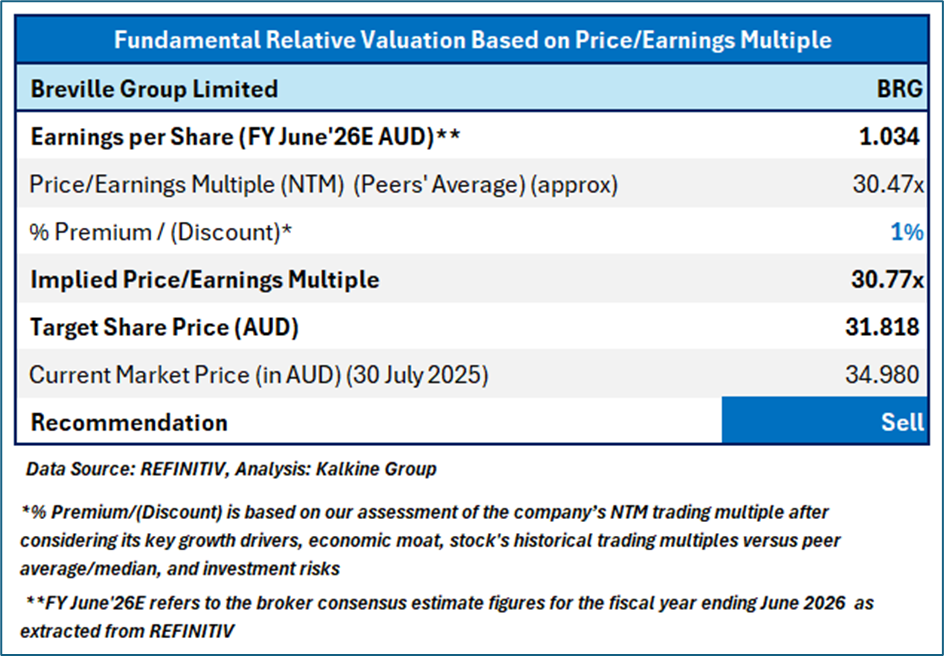Viewport: 944px width, 656px height.
Task: Click the blue 1% premium value
Action: (906, 232)
